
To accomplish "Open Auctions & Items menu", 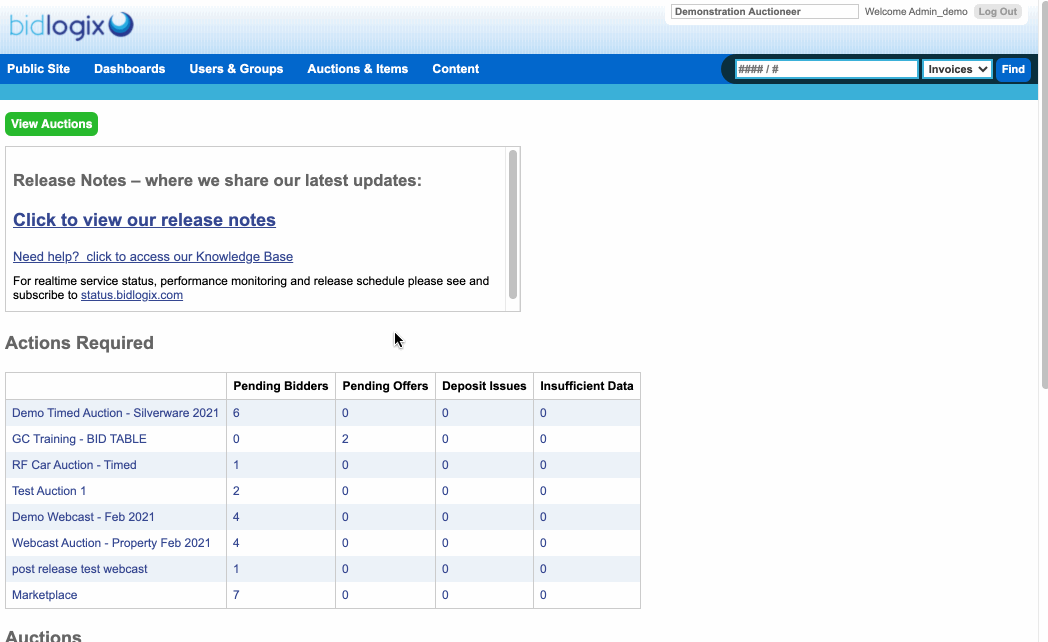I will 358,69.
